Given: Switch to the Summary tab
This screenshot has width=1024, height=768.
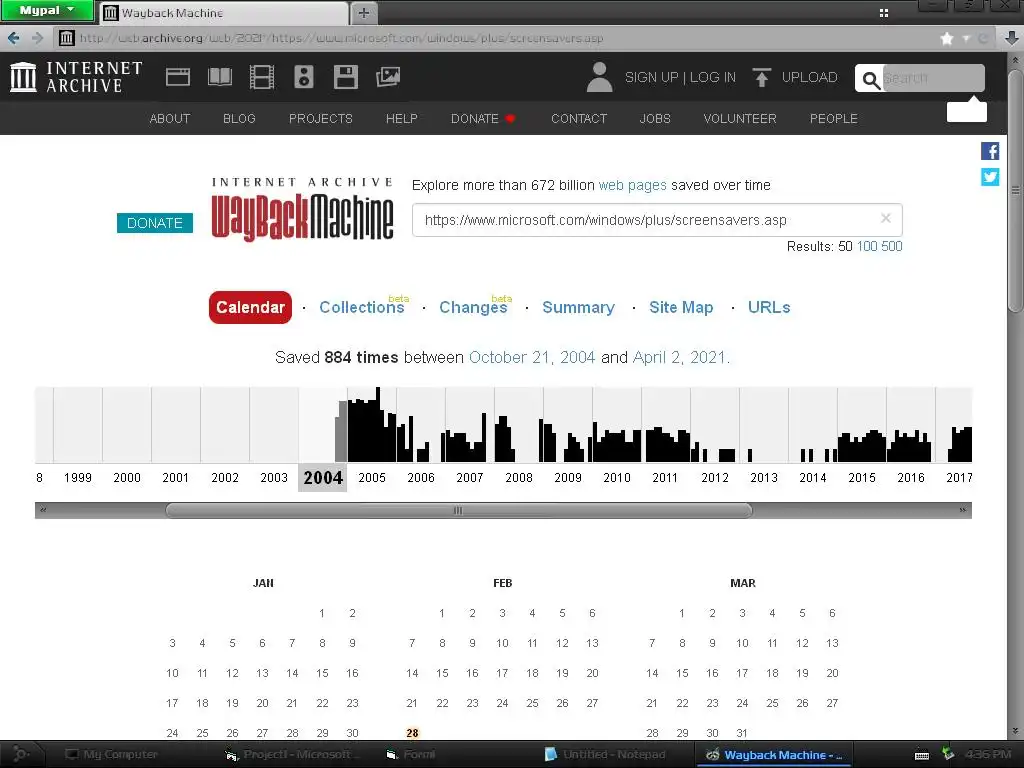Looking at the screenshot, I should tap(579, 307).
